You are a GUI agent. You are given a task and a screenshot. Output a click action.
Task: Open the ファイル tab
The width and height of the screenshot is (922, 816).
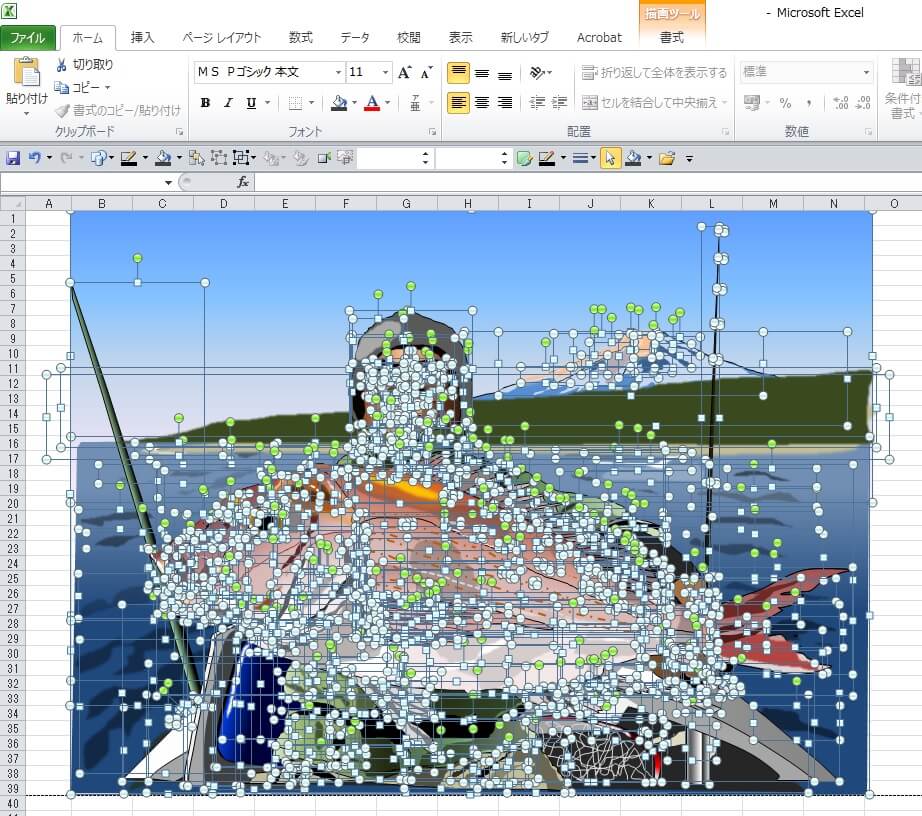[x=28, y=38]
